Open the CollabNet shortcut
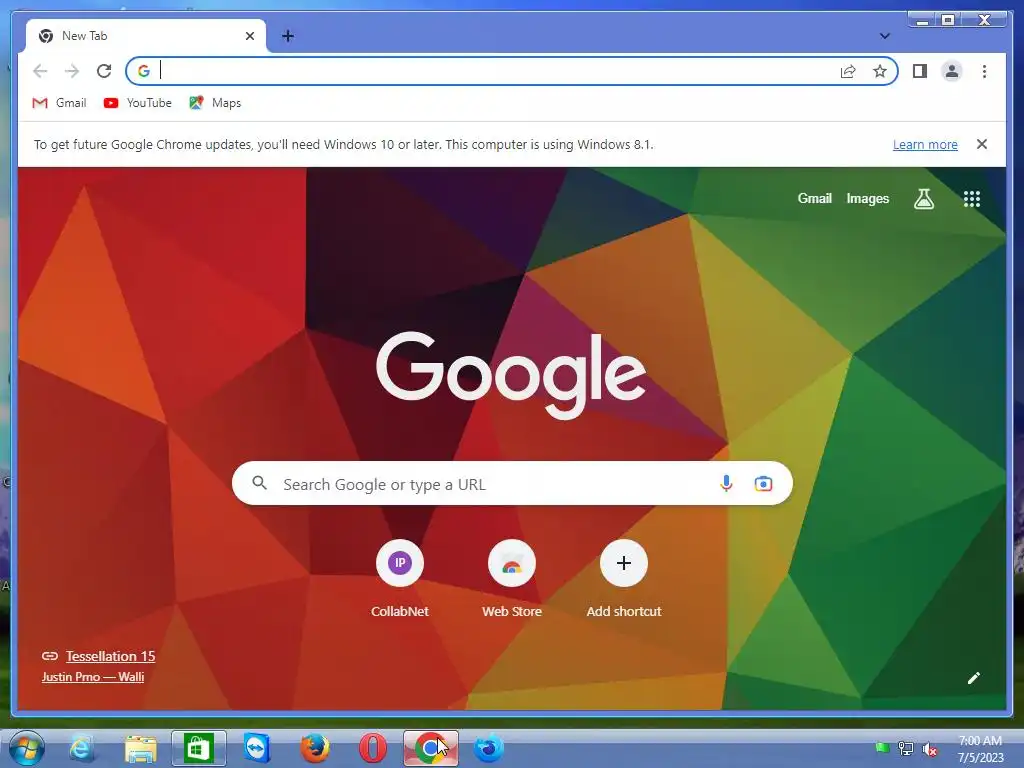This screenshot has width=1024, height=768. click(x=400, y=579)
